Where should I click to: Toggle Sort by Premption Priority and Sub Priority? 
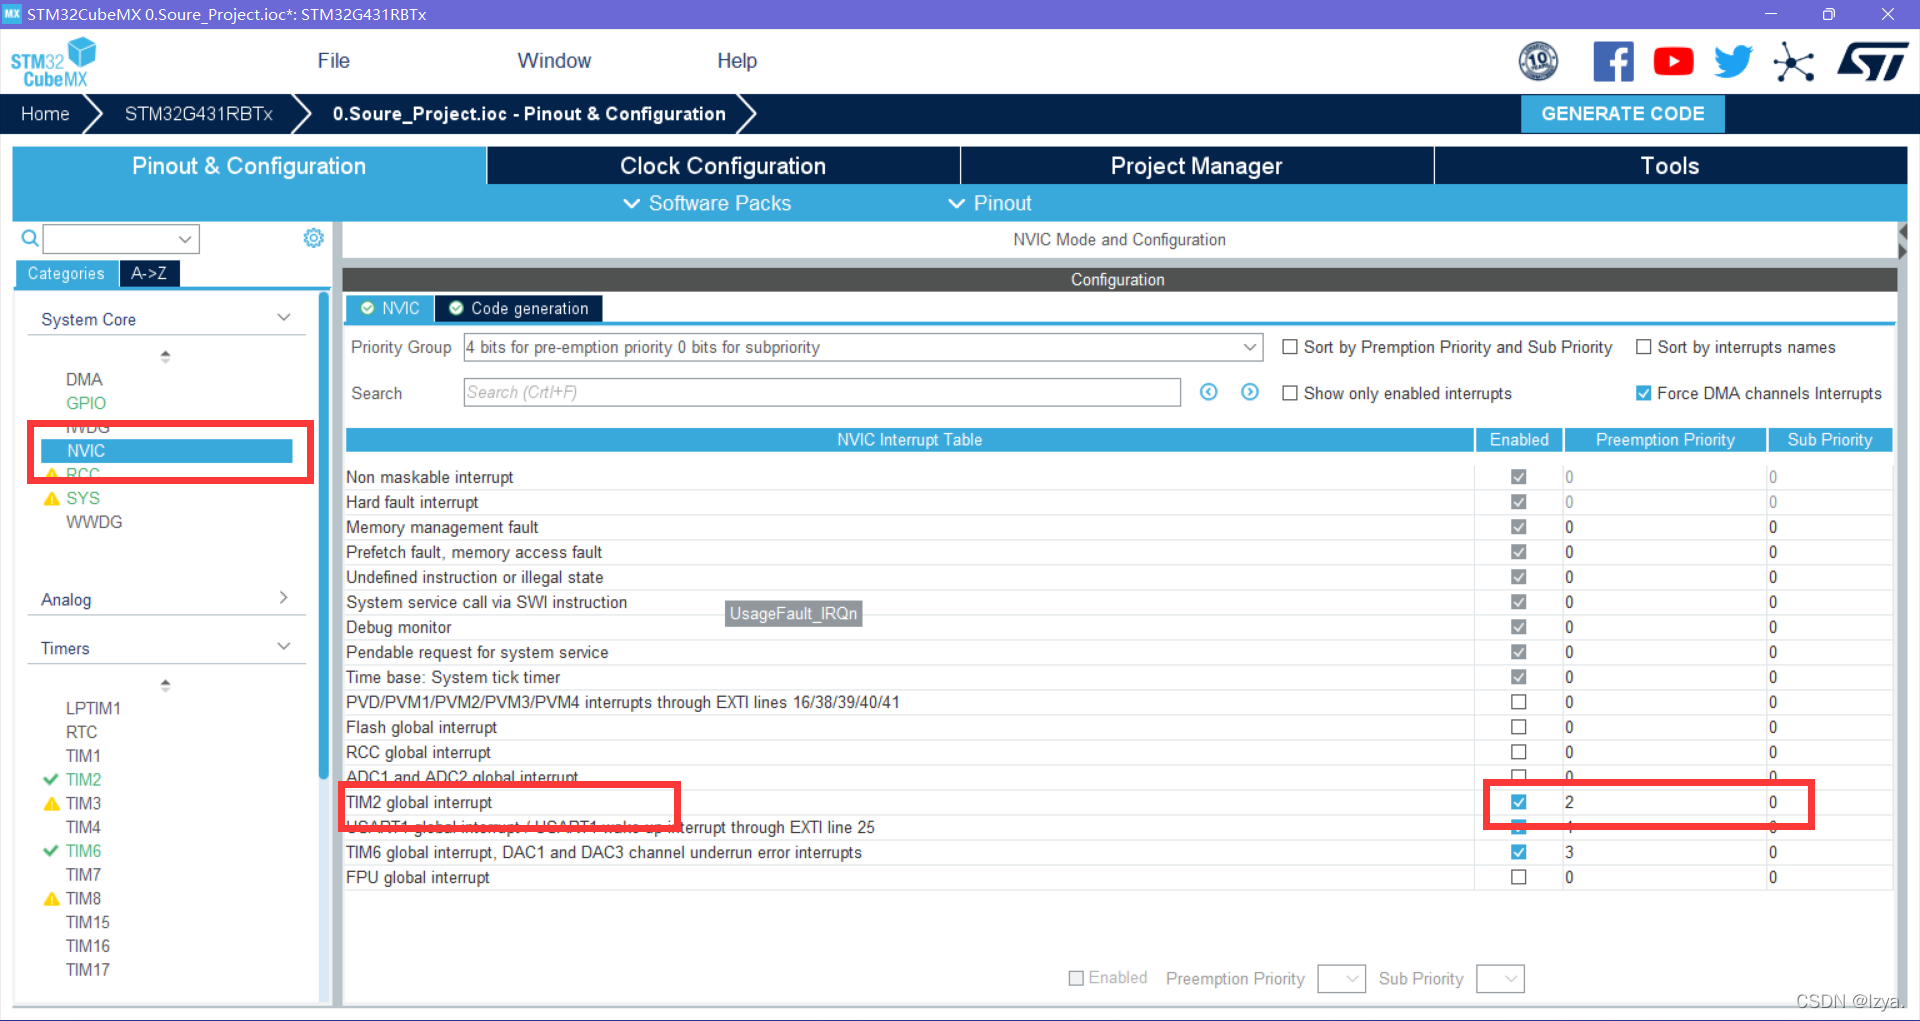[1290, 347]
